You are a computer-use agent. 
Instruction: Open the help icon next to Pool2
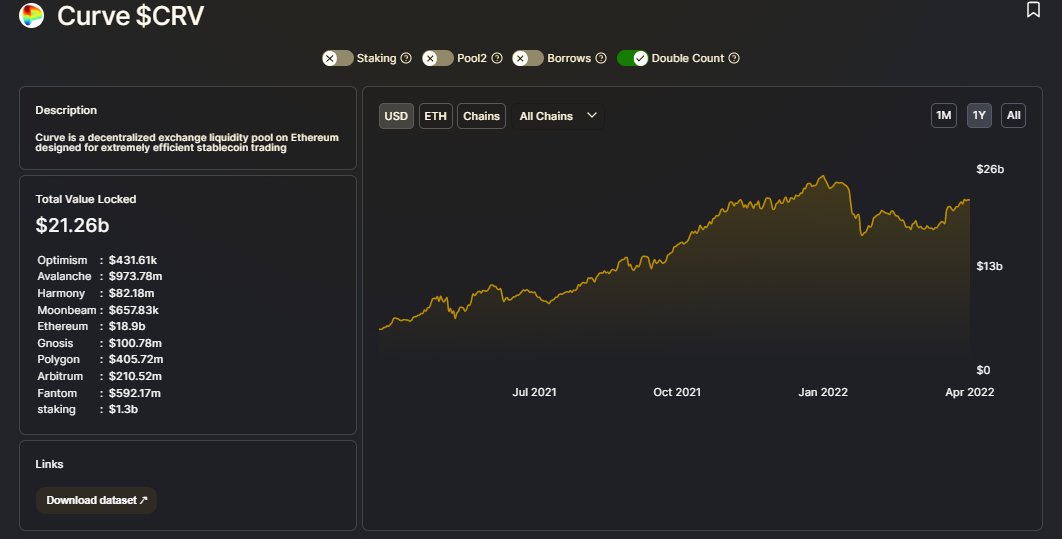[x=496, y=58]
